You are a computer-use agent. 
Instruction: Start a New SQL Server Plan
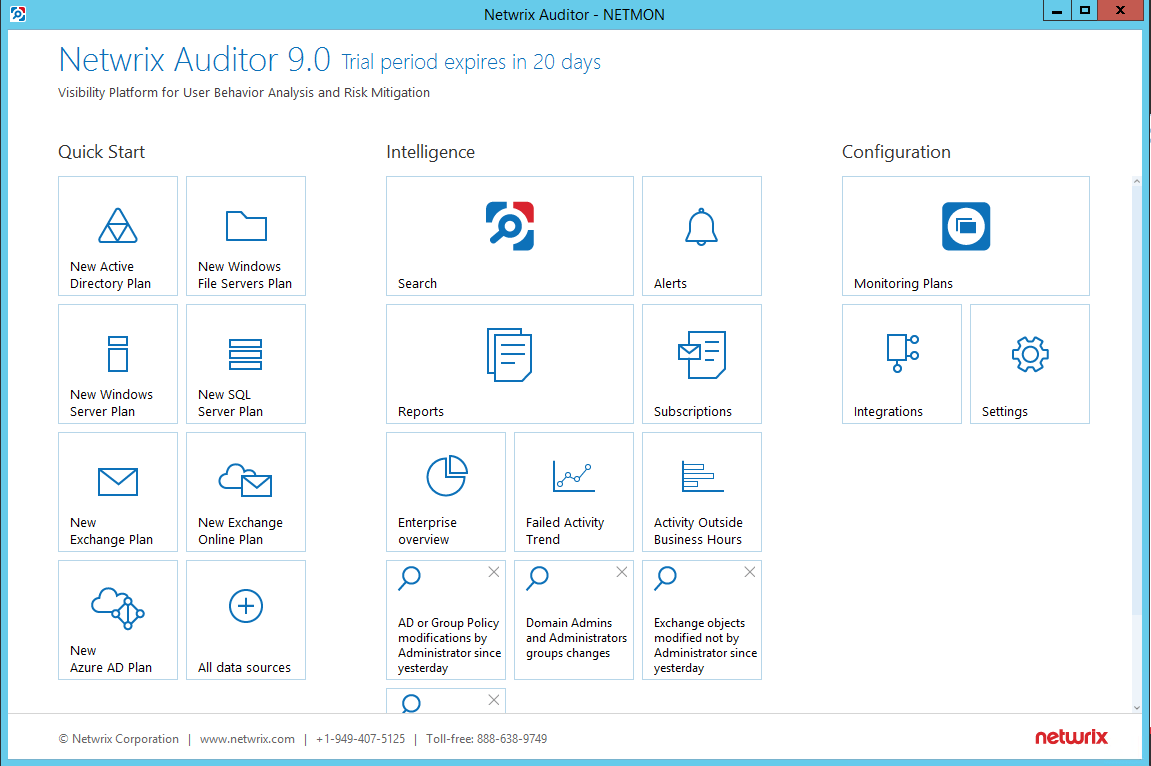(246, 364)
